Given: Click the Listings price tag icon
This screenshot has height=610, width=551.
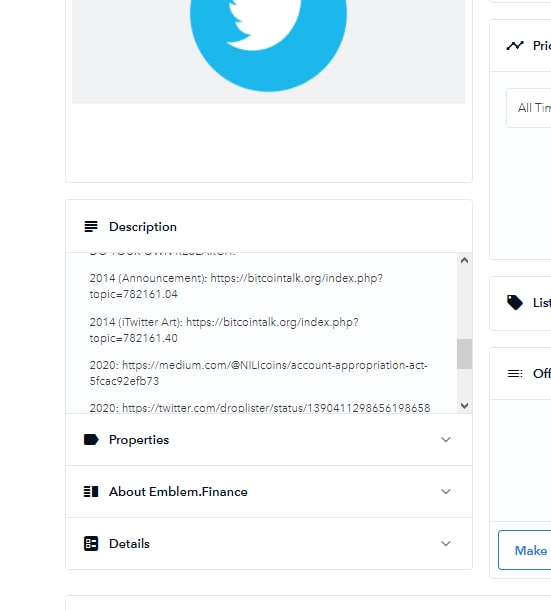Looking at the screenshot, I should pyautogui.click(x=515, y=302).
